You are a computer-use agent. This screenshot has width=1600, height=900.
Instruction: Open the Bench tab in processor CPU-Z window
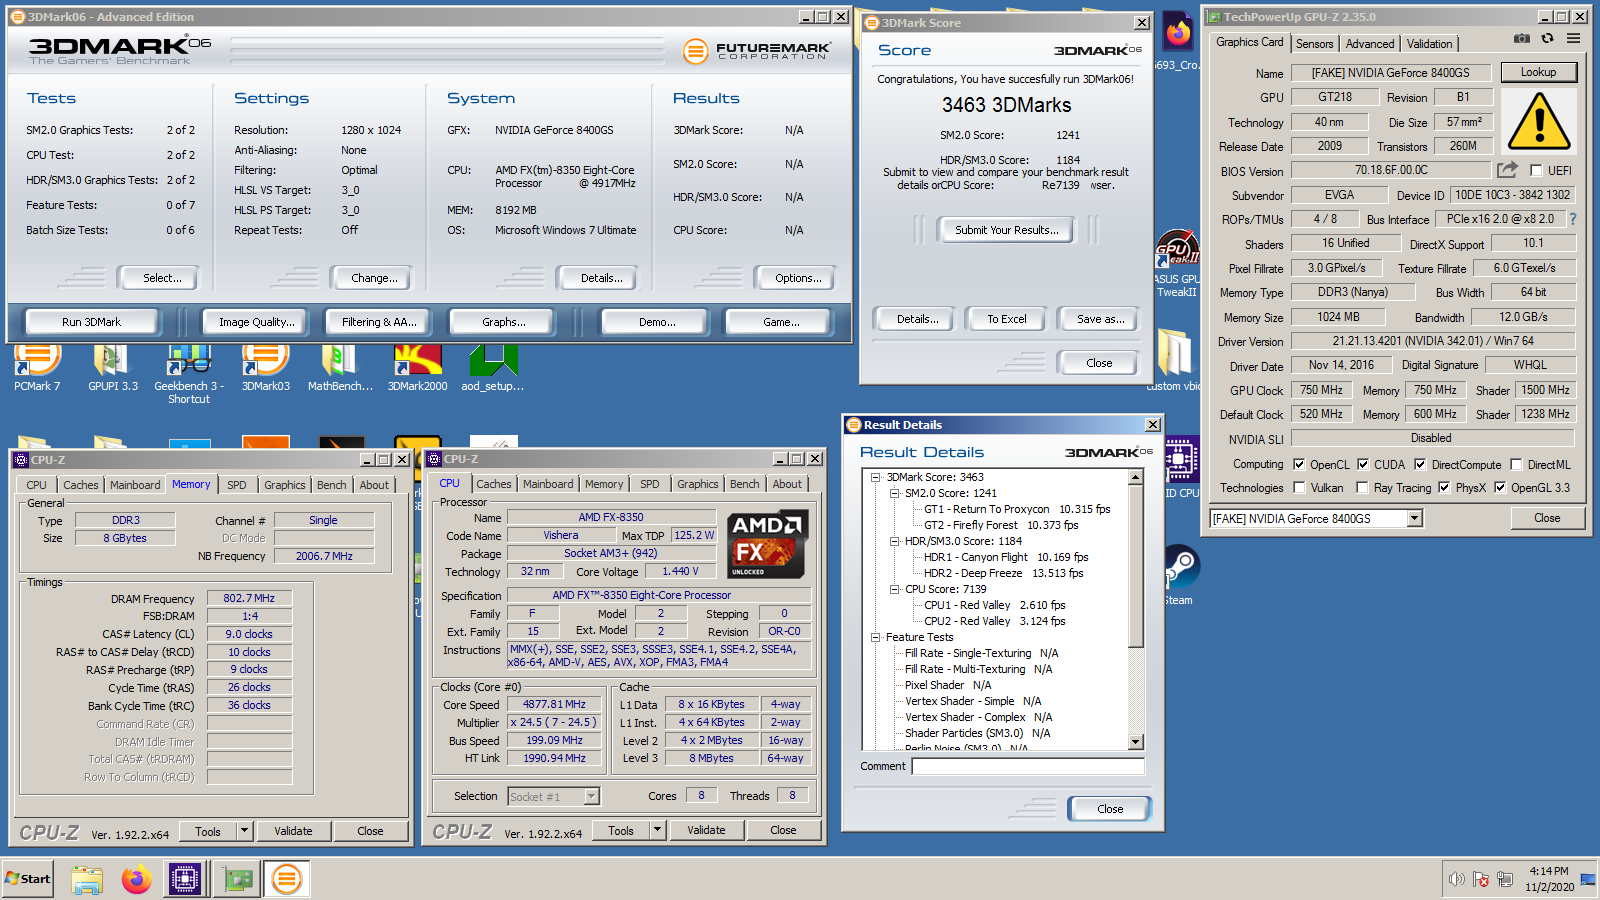(744, 484)
